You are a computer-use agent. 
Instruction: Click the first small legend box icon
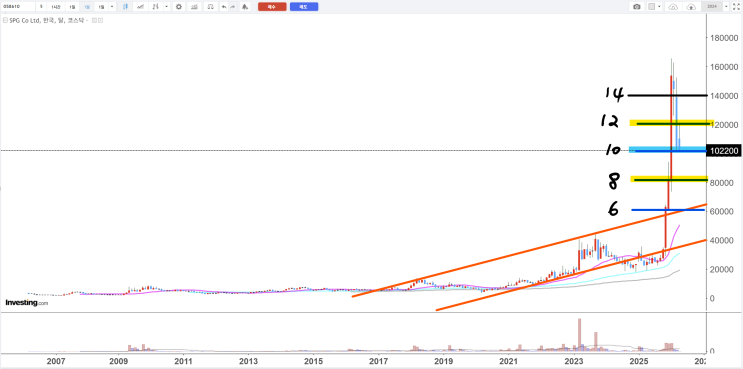pos(94,20)
